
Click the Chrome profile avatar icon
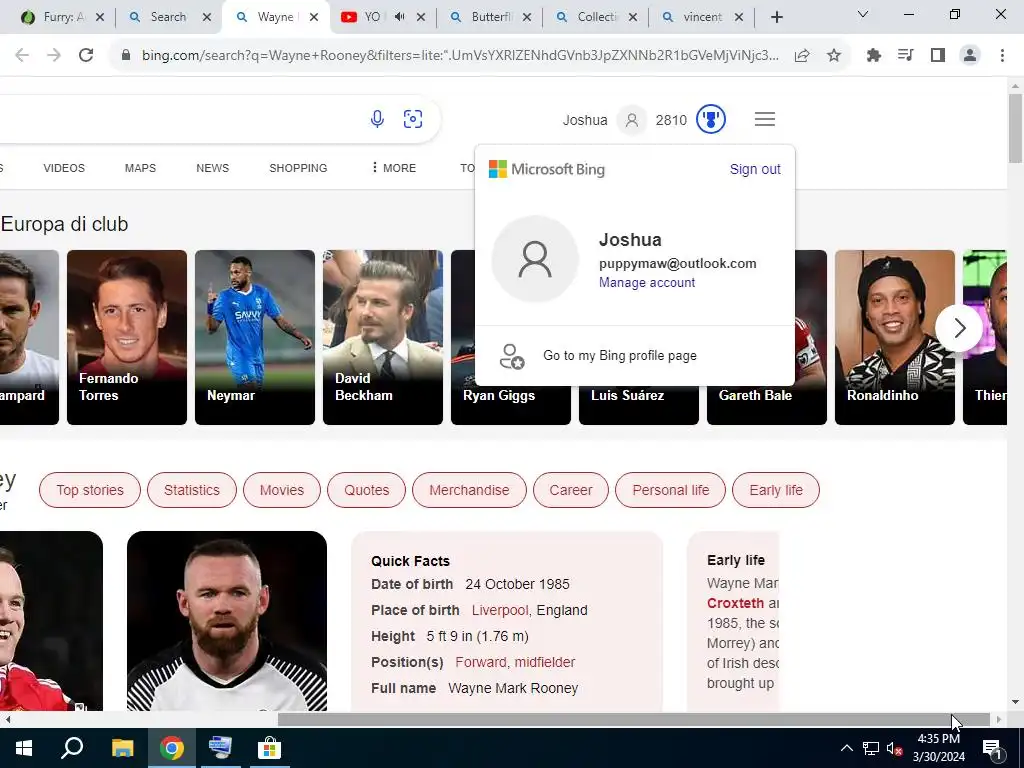(970, 55)
